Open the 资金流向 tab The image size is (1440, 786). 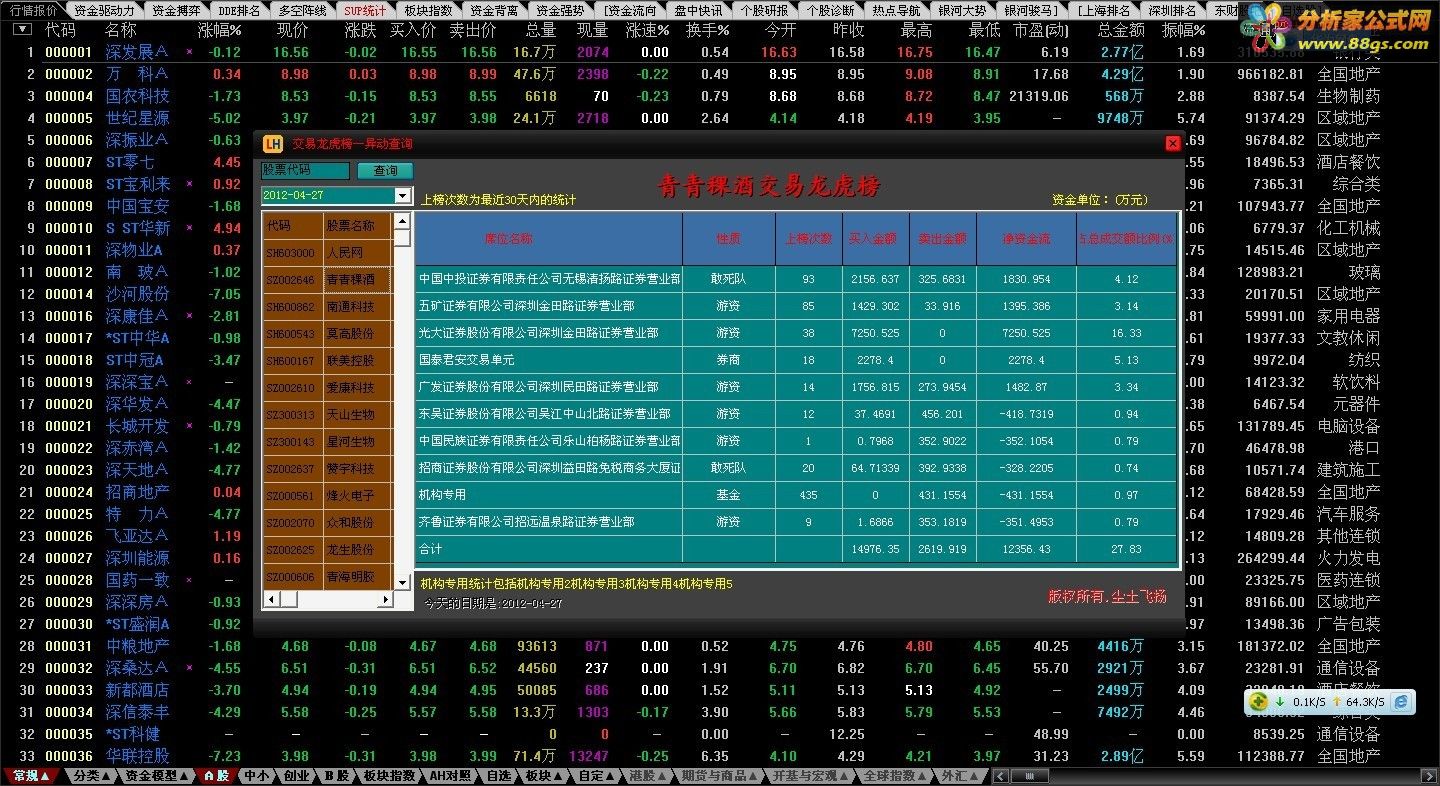pyautogui.click(x=632, y=10)
